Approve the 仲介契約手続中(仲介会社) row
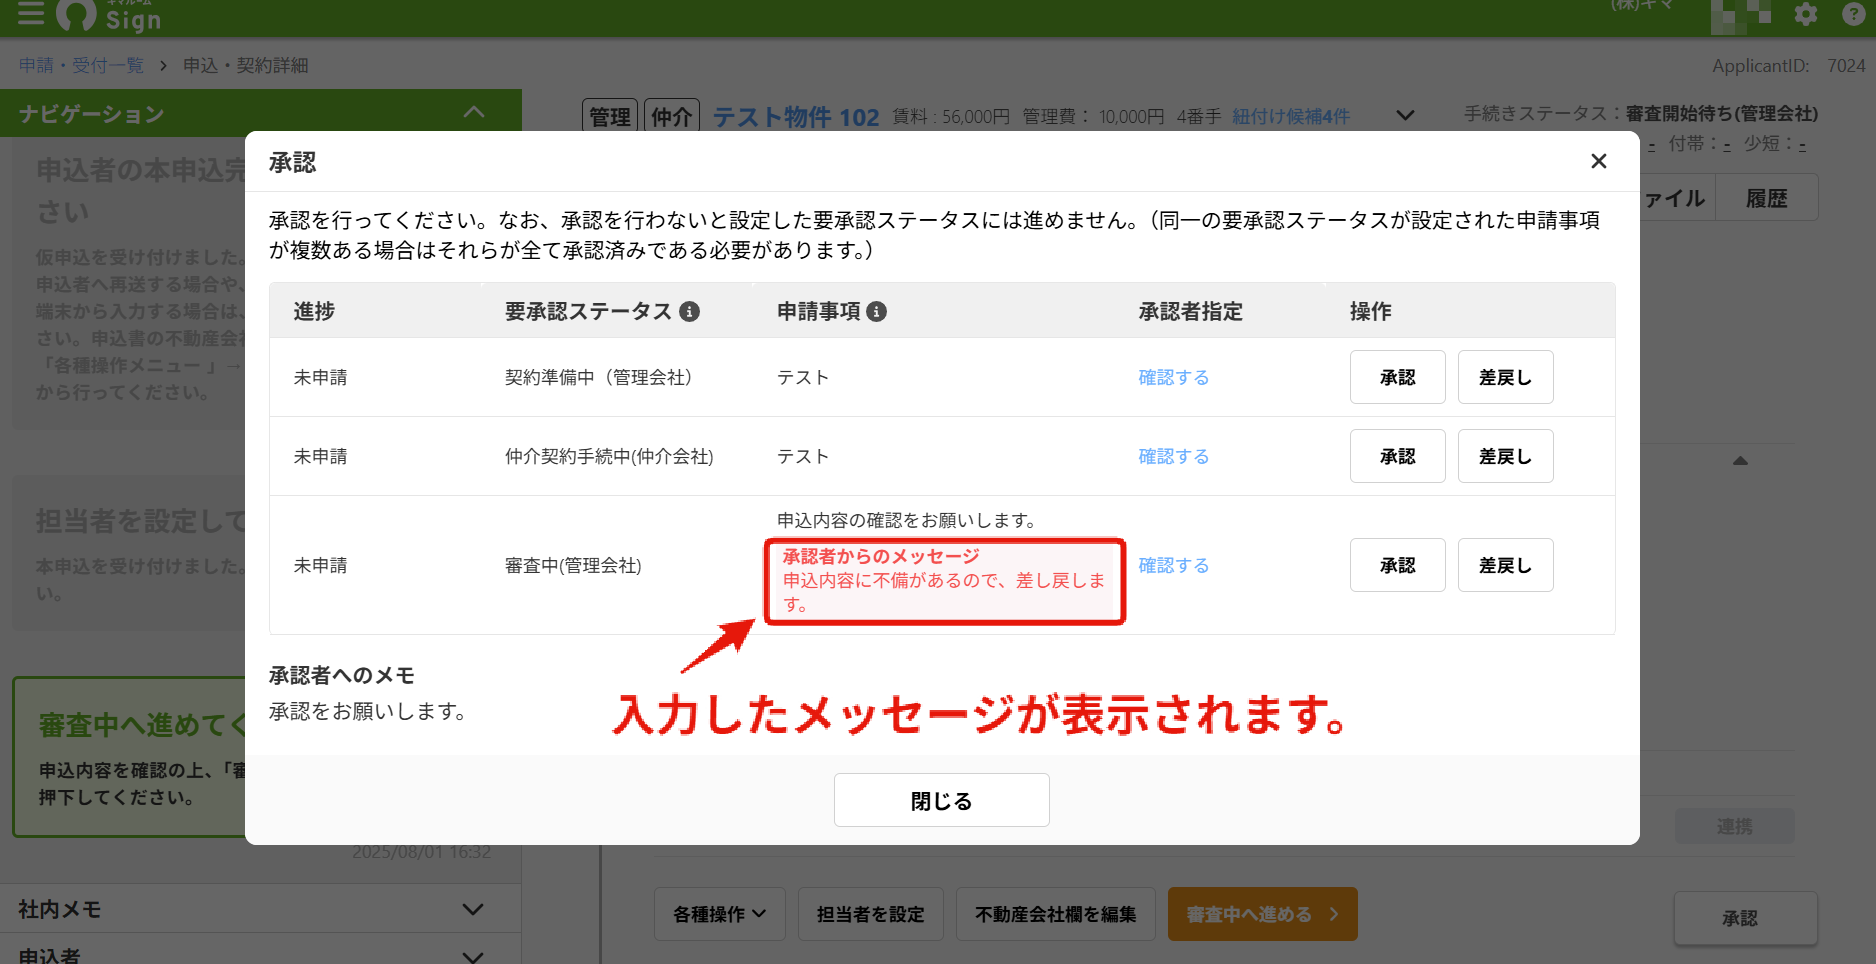1876x964 pixels. [x=1397, y=456]
